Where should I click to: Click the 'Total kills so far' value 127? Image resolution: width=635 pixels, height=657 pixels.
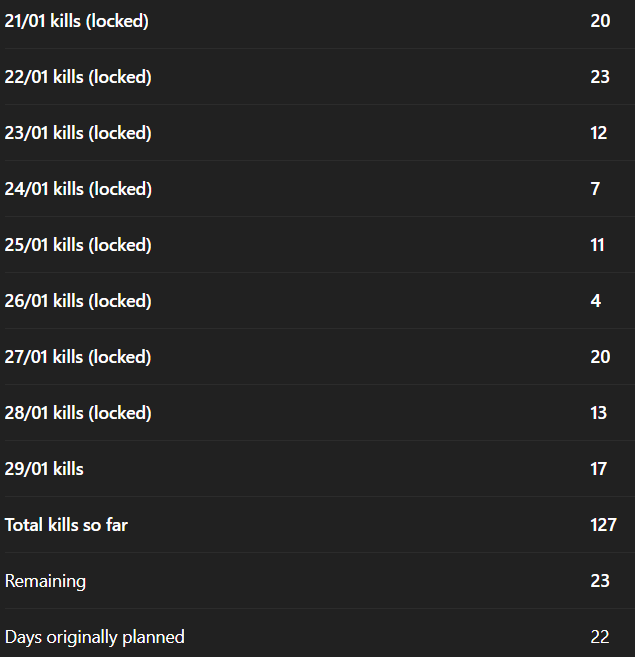(x=603, y=525)
